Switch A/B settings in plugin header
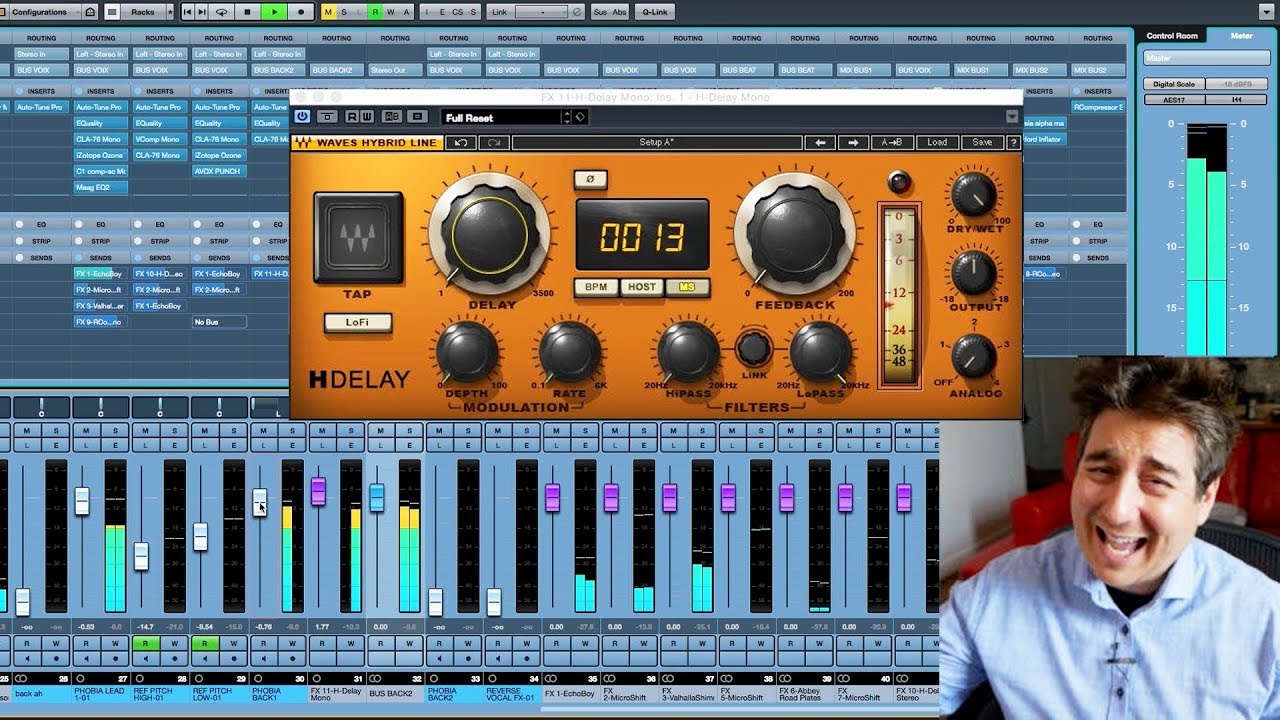 (393, 117)
